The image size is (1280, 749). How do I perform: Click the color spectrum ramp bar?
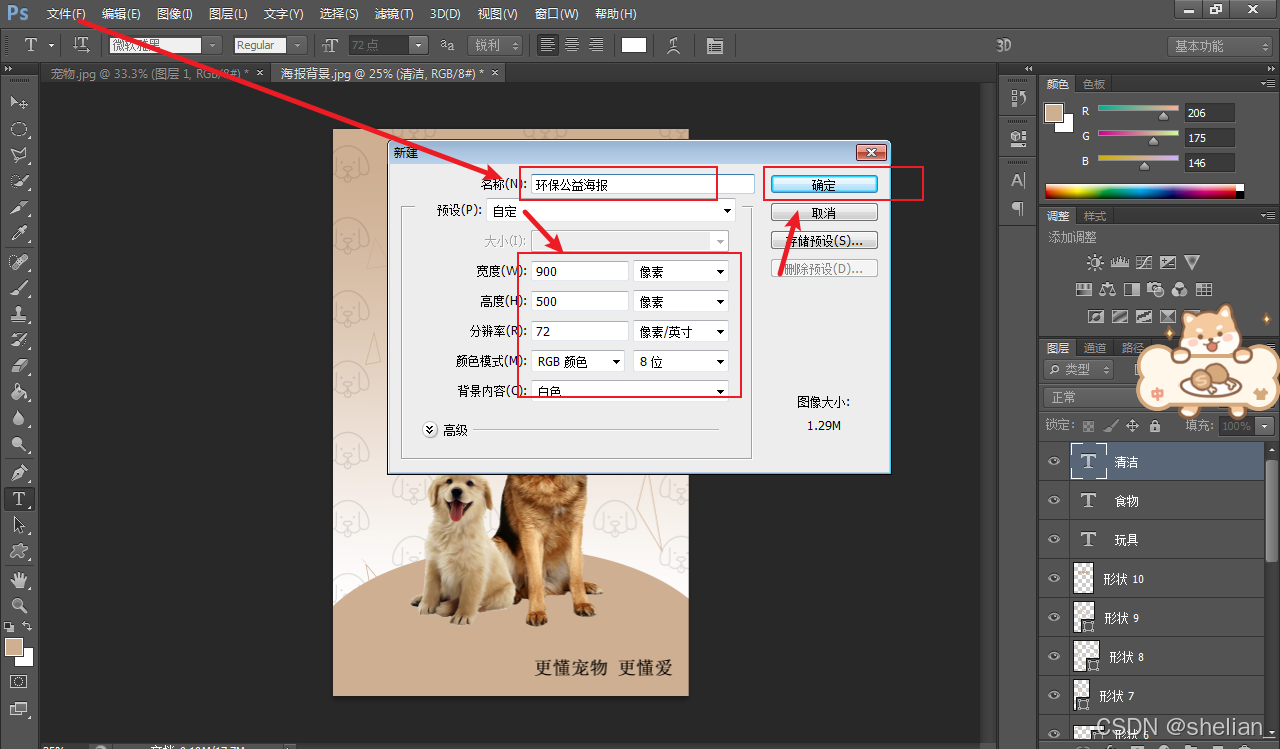[1144, 191]
